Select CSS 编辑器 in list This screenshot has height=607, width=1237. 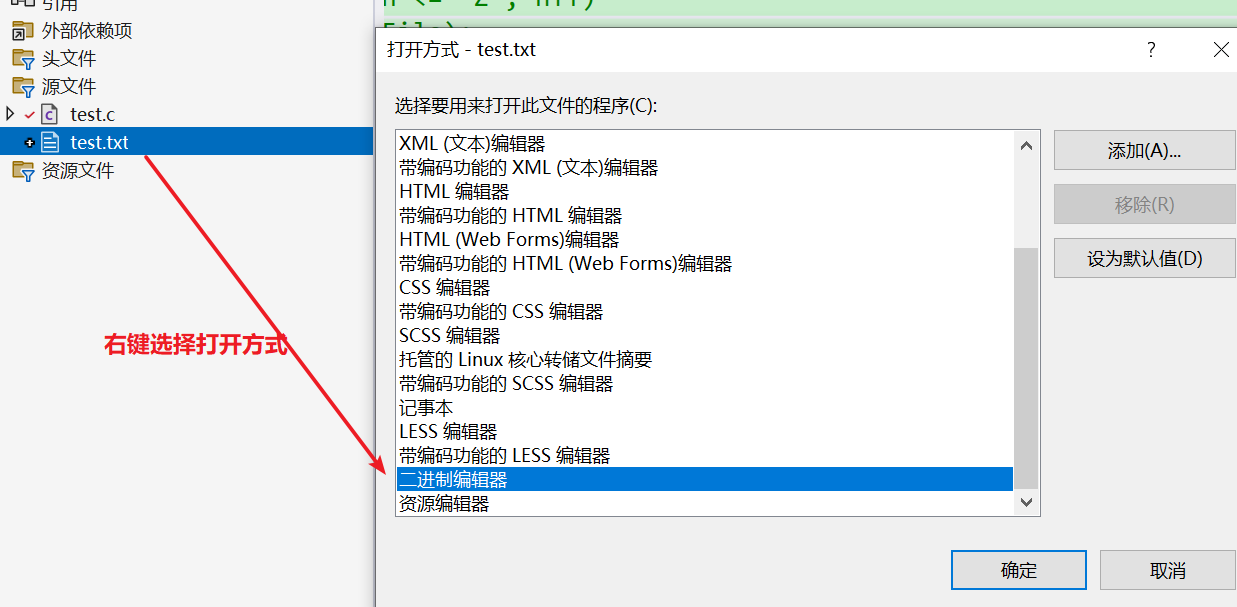tap(705, 287)
